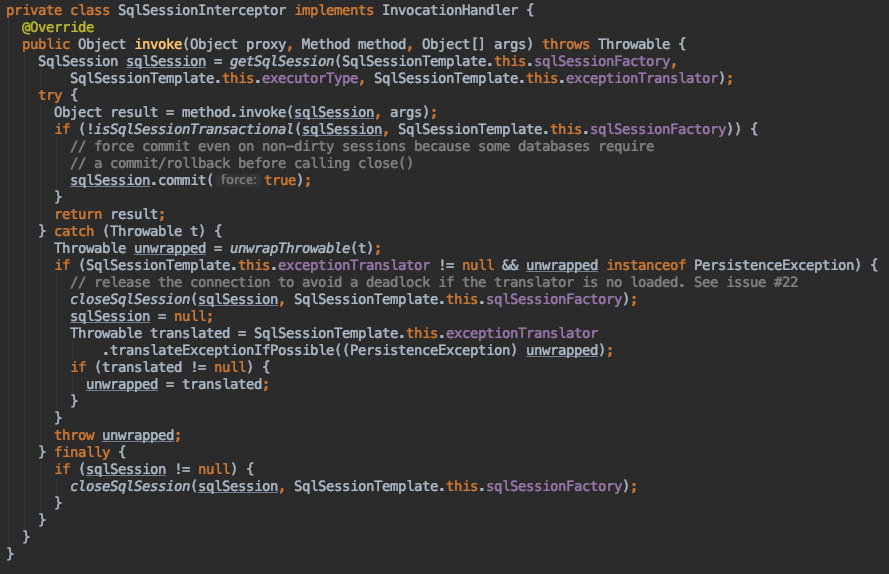Click the isSqlSessionTransactional method call
This screenshot has height=574, width=889.
pyautogui.click(x=194, y=129)
